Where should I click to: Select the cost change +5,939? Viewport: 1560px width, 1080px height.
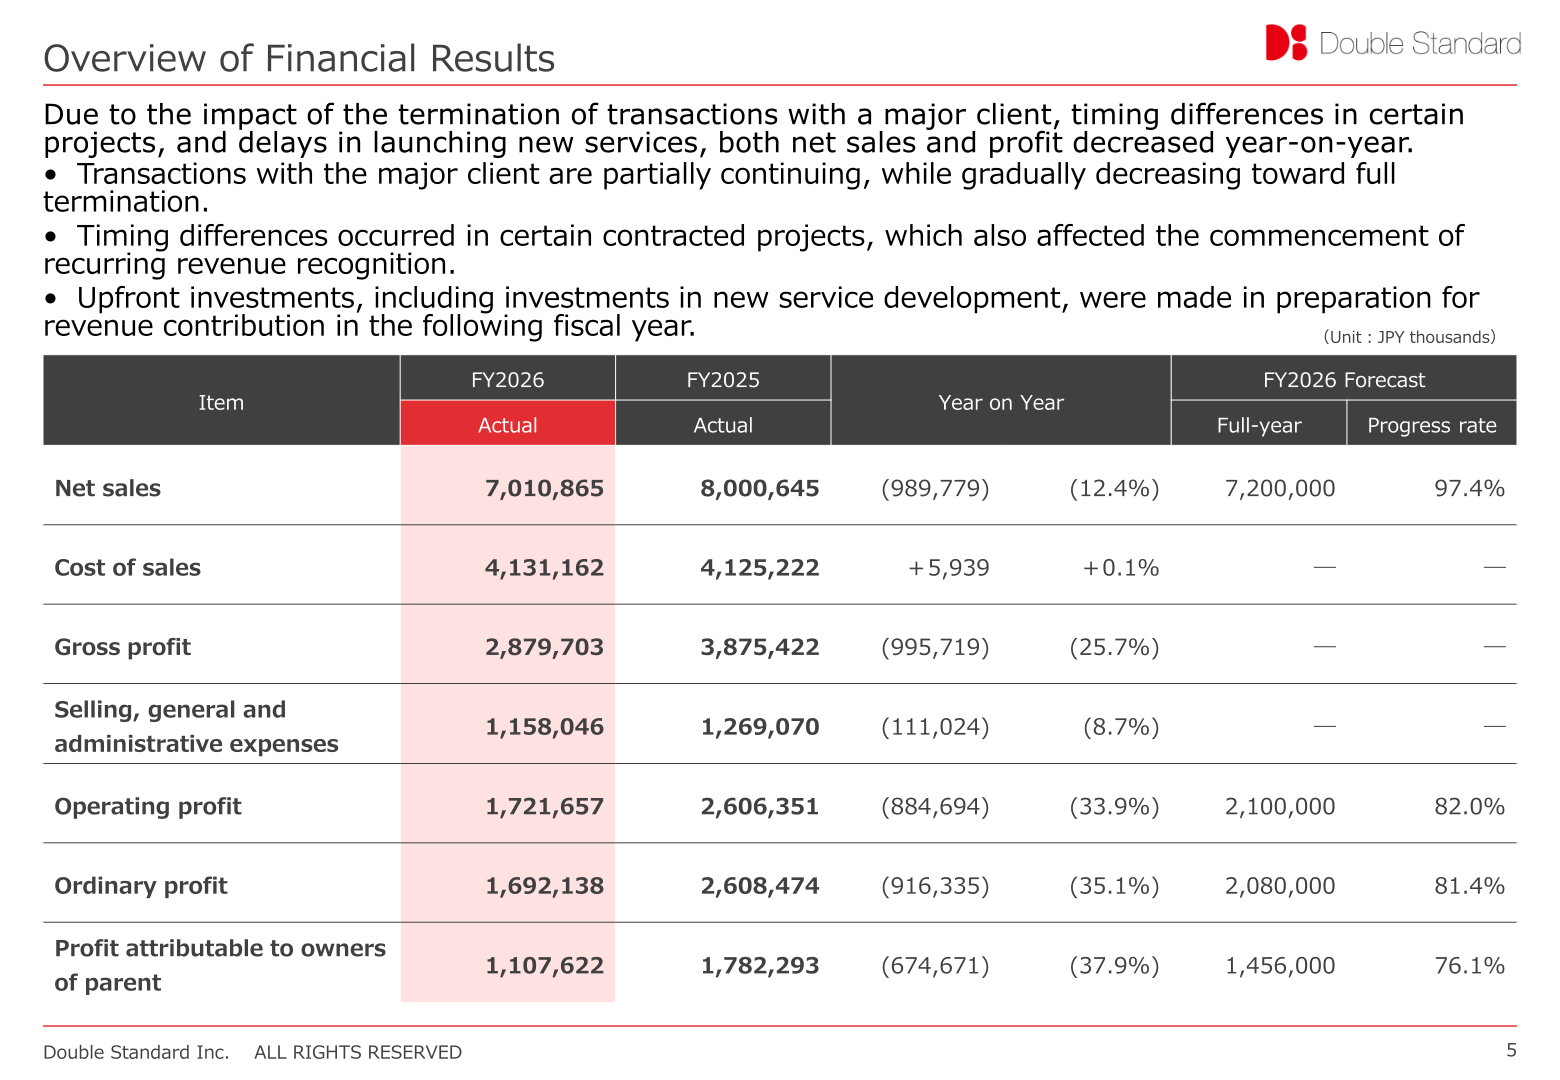click(948, 568)
